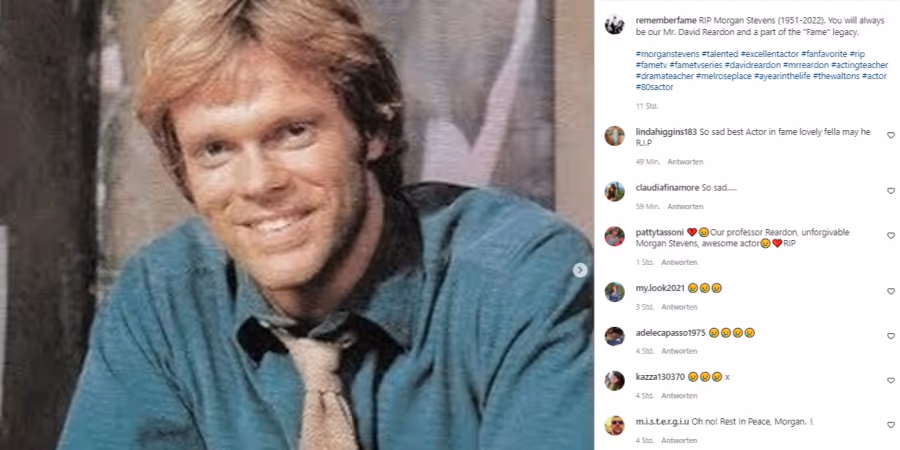Like m.i.s.t.e.r.g.i.u's comment with heart
900x450 pixels.
pyautogui.click(x=891, y=425)
